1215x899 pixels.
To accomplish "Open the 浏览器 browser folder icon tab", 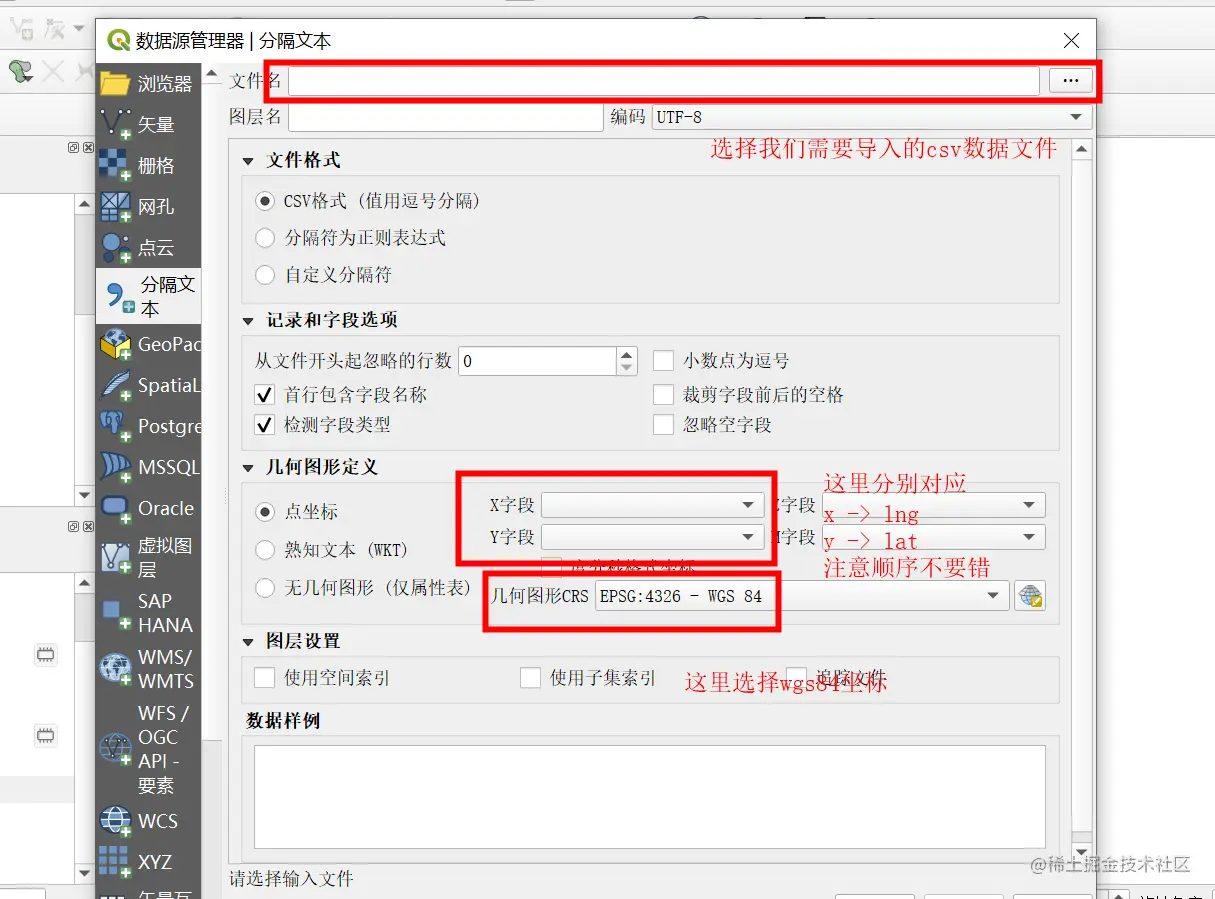I will (115, 83).
